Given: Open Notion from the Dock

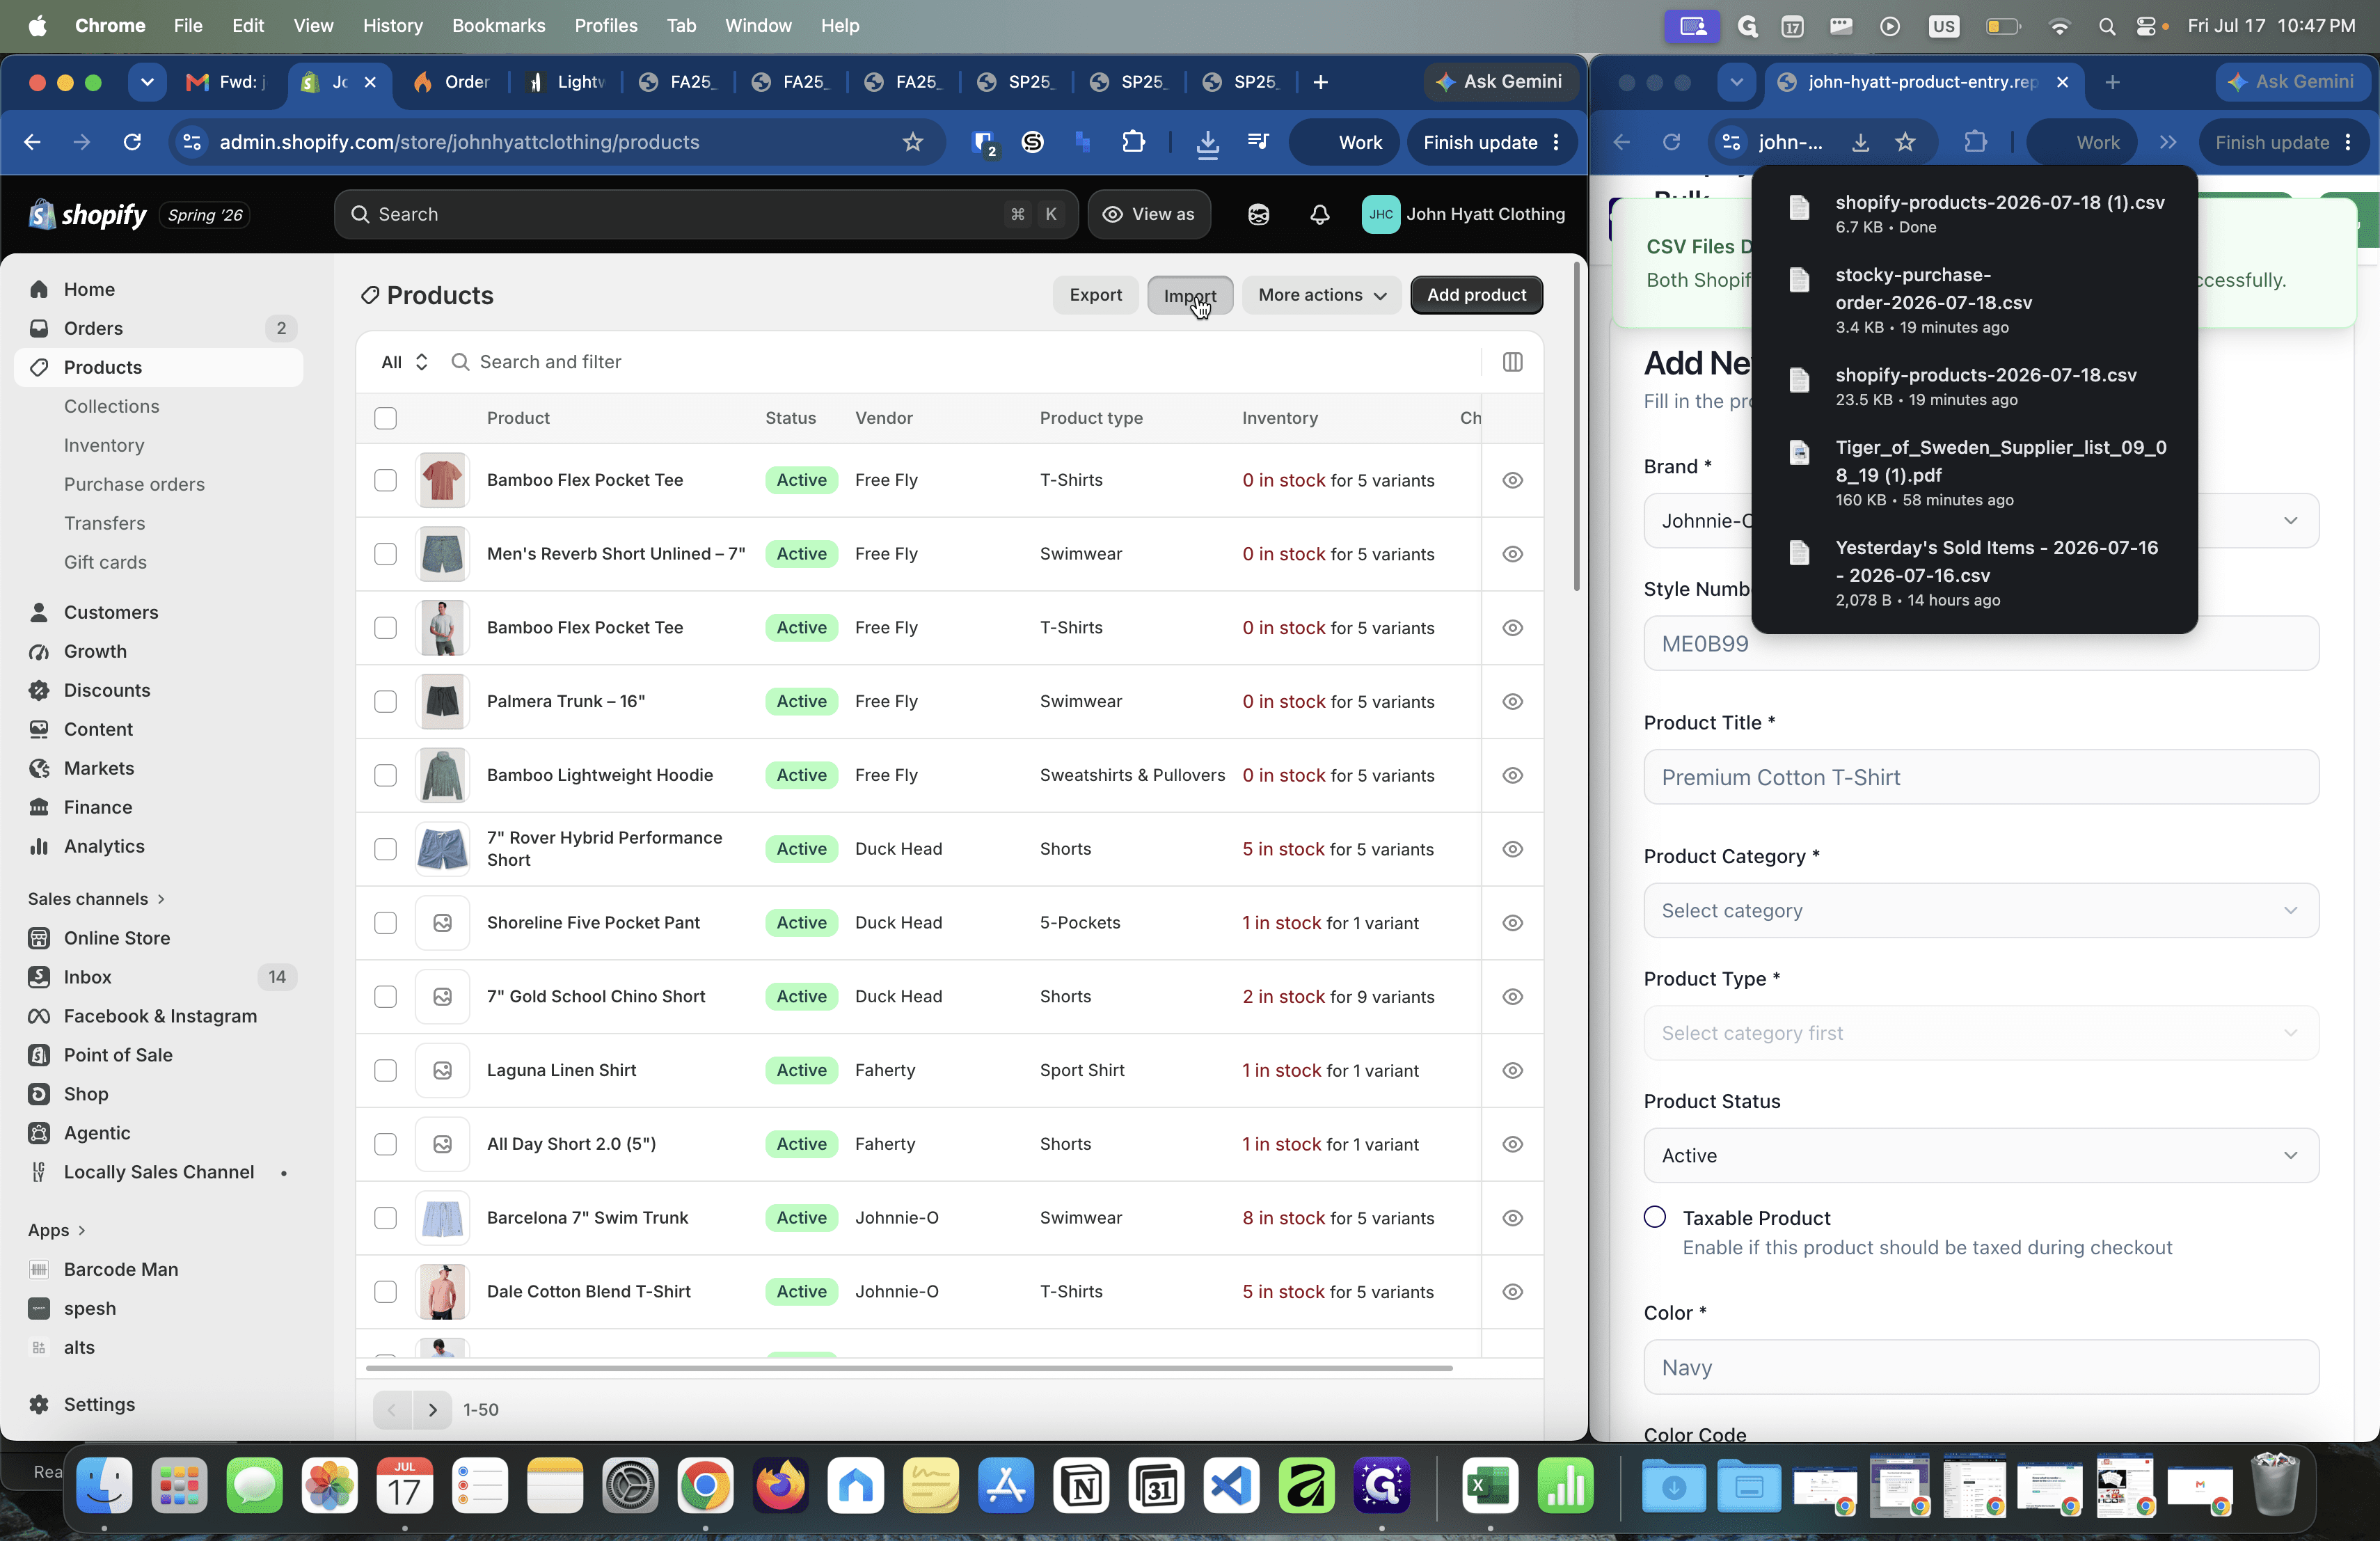Looking at the screenshot, I should [x=1081, y=1486].
